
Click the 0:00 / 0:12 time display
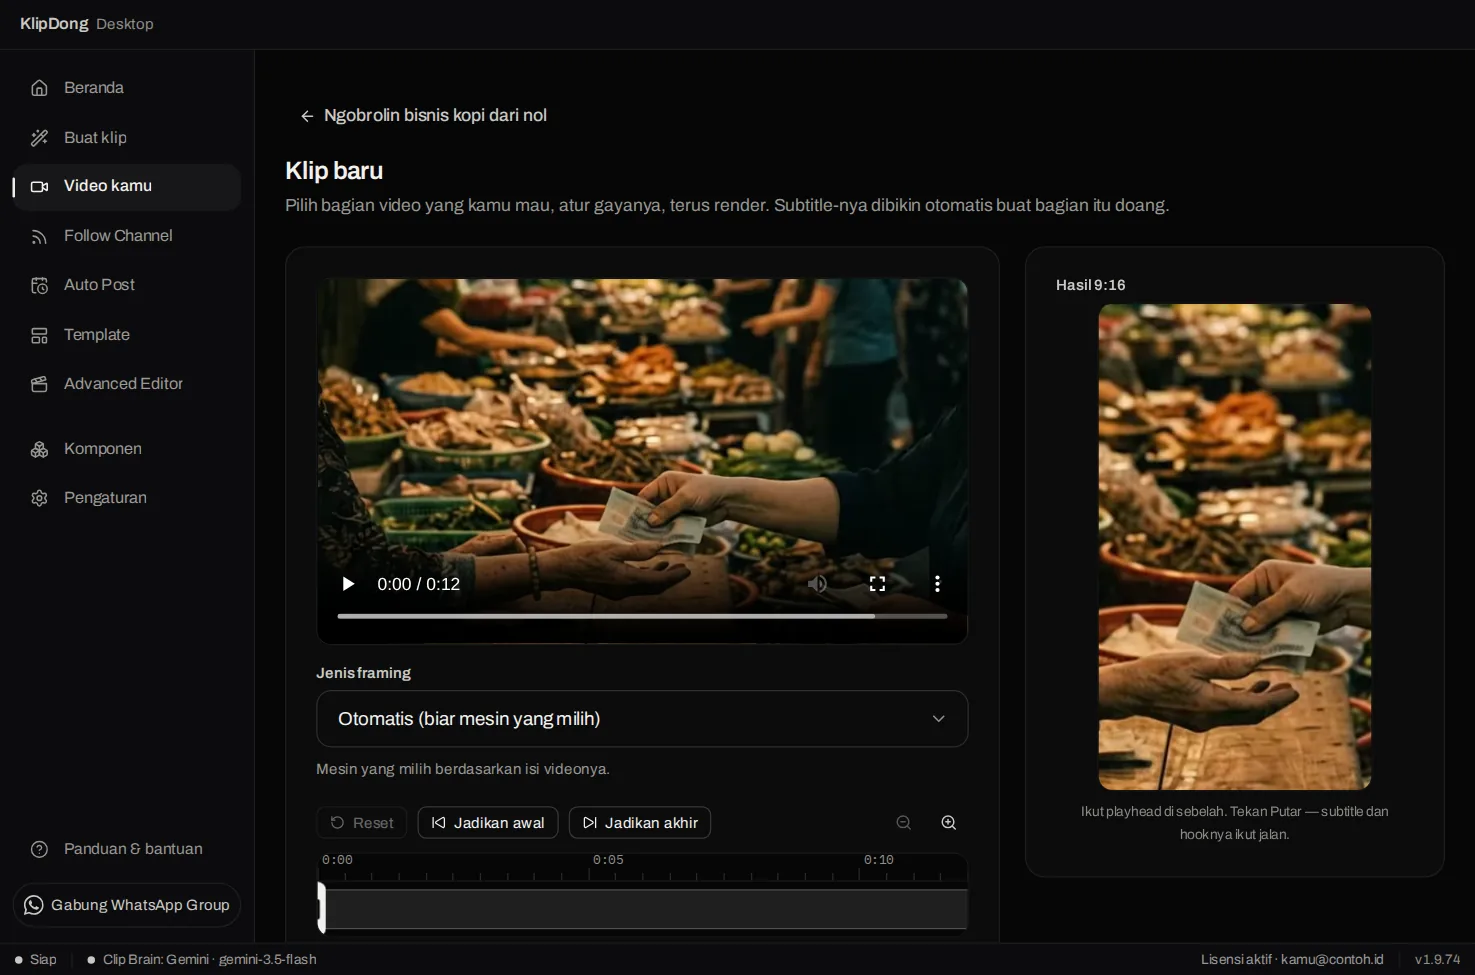coord(418,584)
